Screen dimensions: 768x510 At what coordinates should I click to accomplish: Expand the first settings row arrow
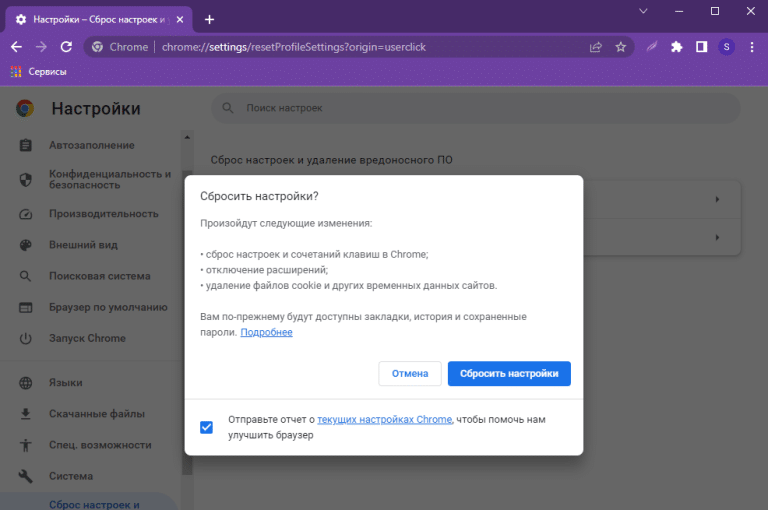(x=717, y=199)
